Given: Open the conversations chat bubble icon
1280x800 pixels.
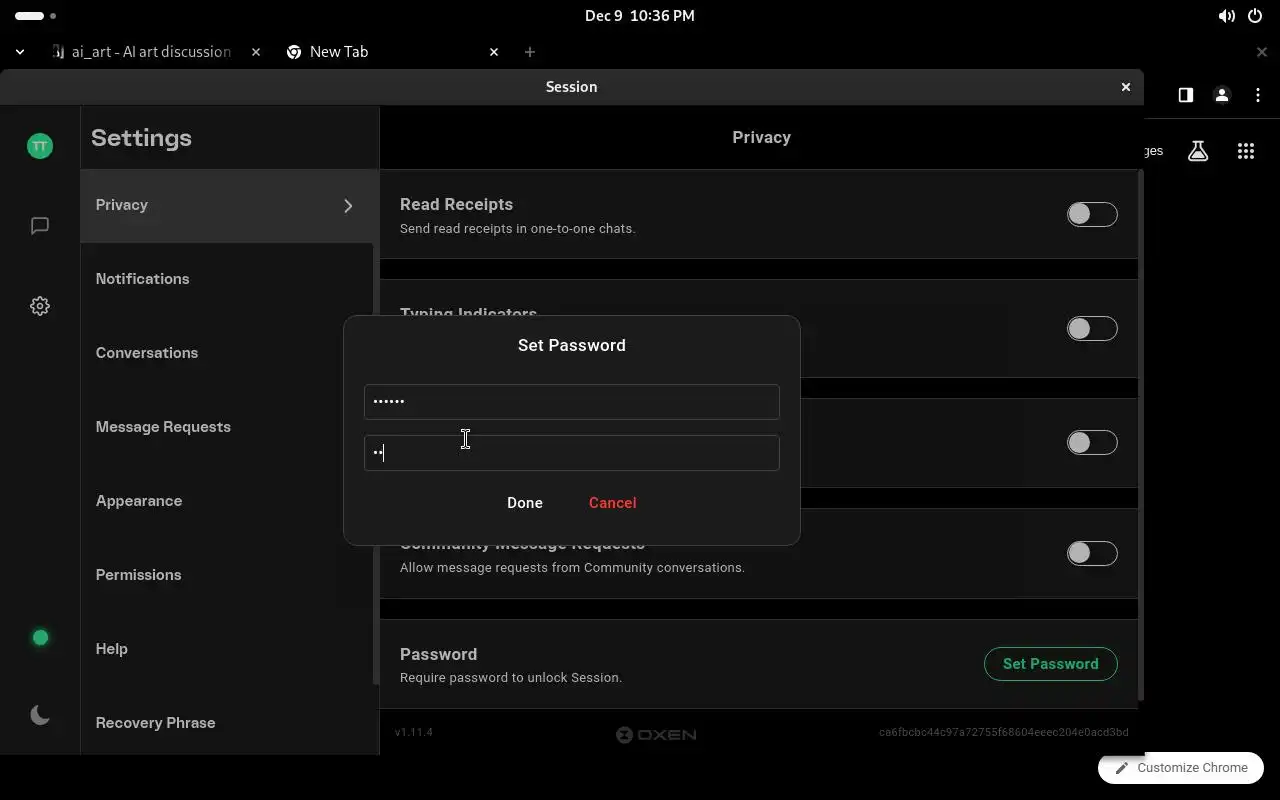Looking at the screenshot, I should tap(40, 226).
